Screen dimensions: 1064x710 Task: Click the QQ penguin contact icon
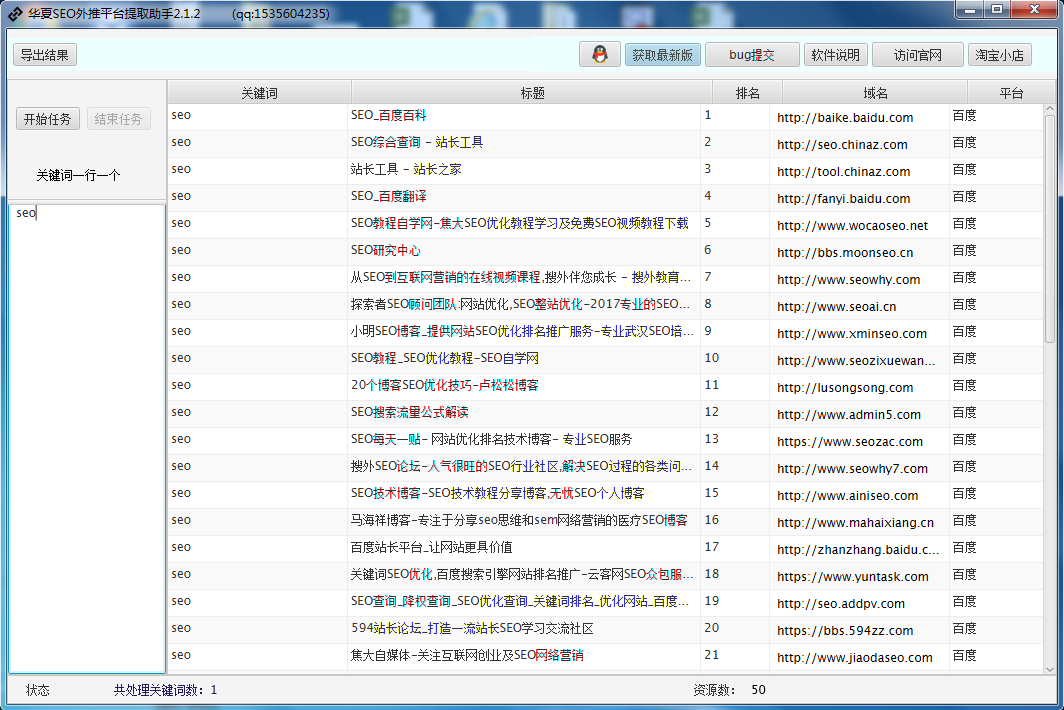(x=599, y=54)
